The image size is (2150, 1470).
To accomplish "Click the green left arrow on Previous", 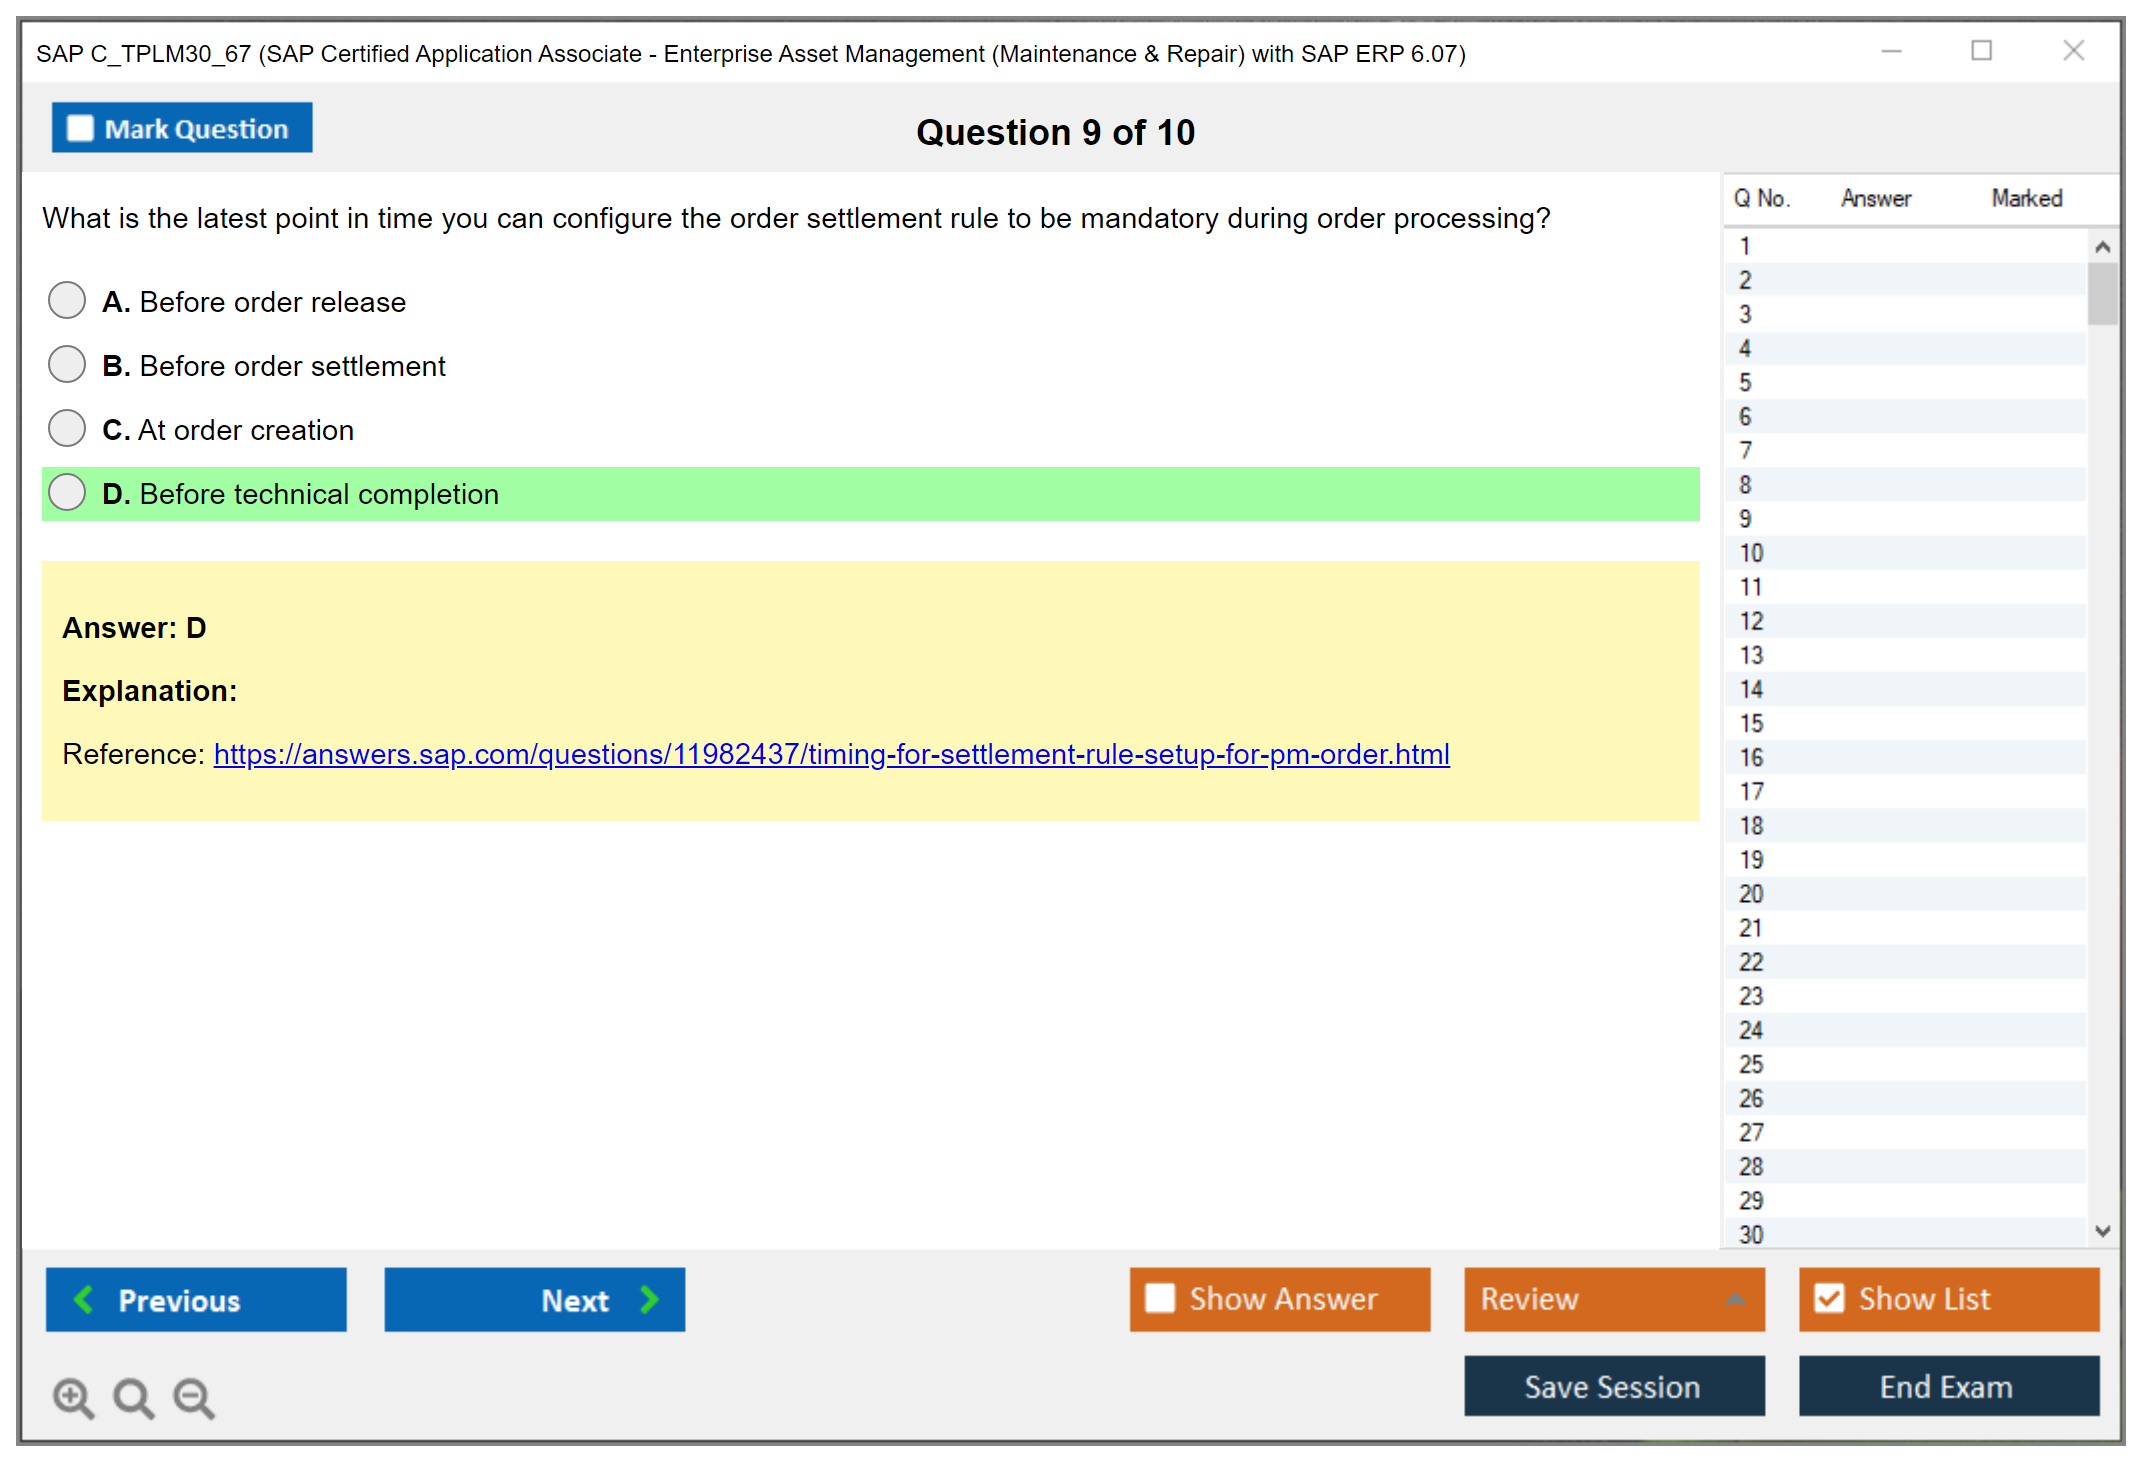I will coord(84,1299).
